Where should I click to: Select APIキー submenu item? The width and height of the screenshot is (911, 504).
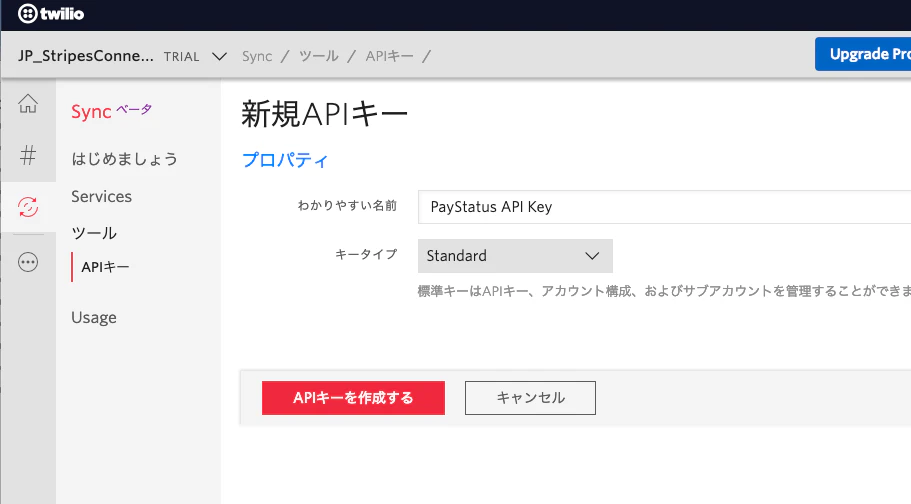pos(105,267)
